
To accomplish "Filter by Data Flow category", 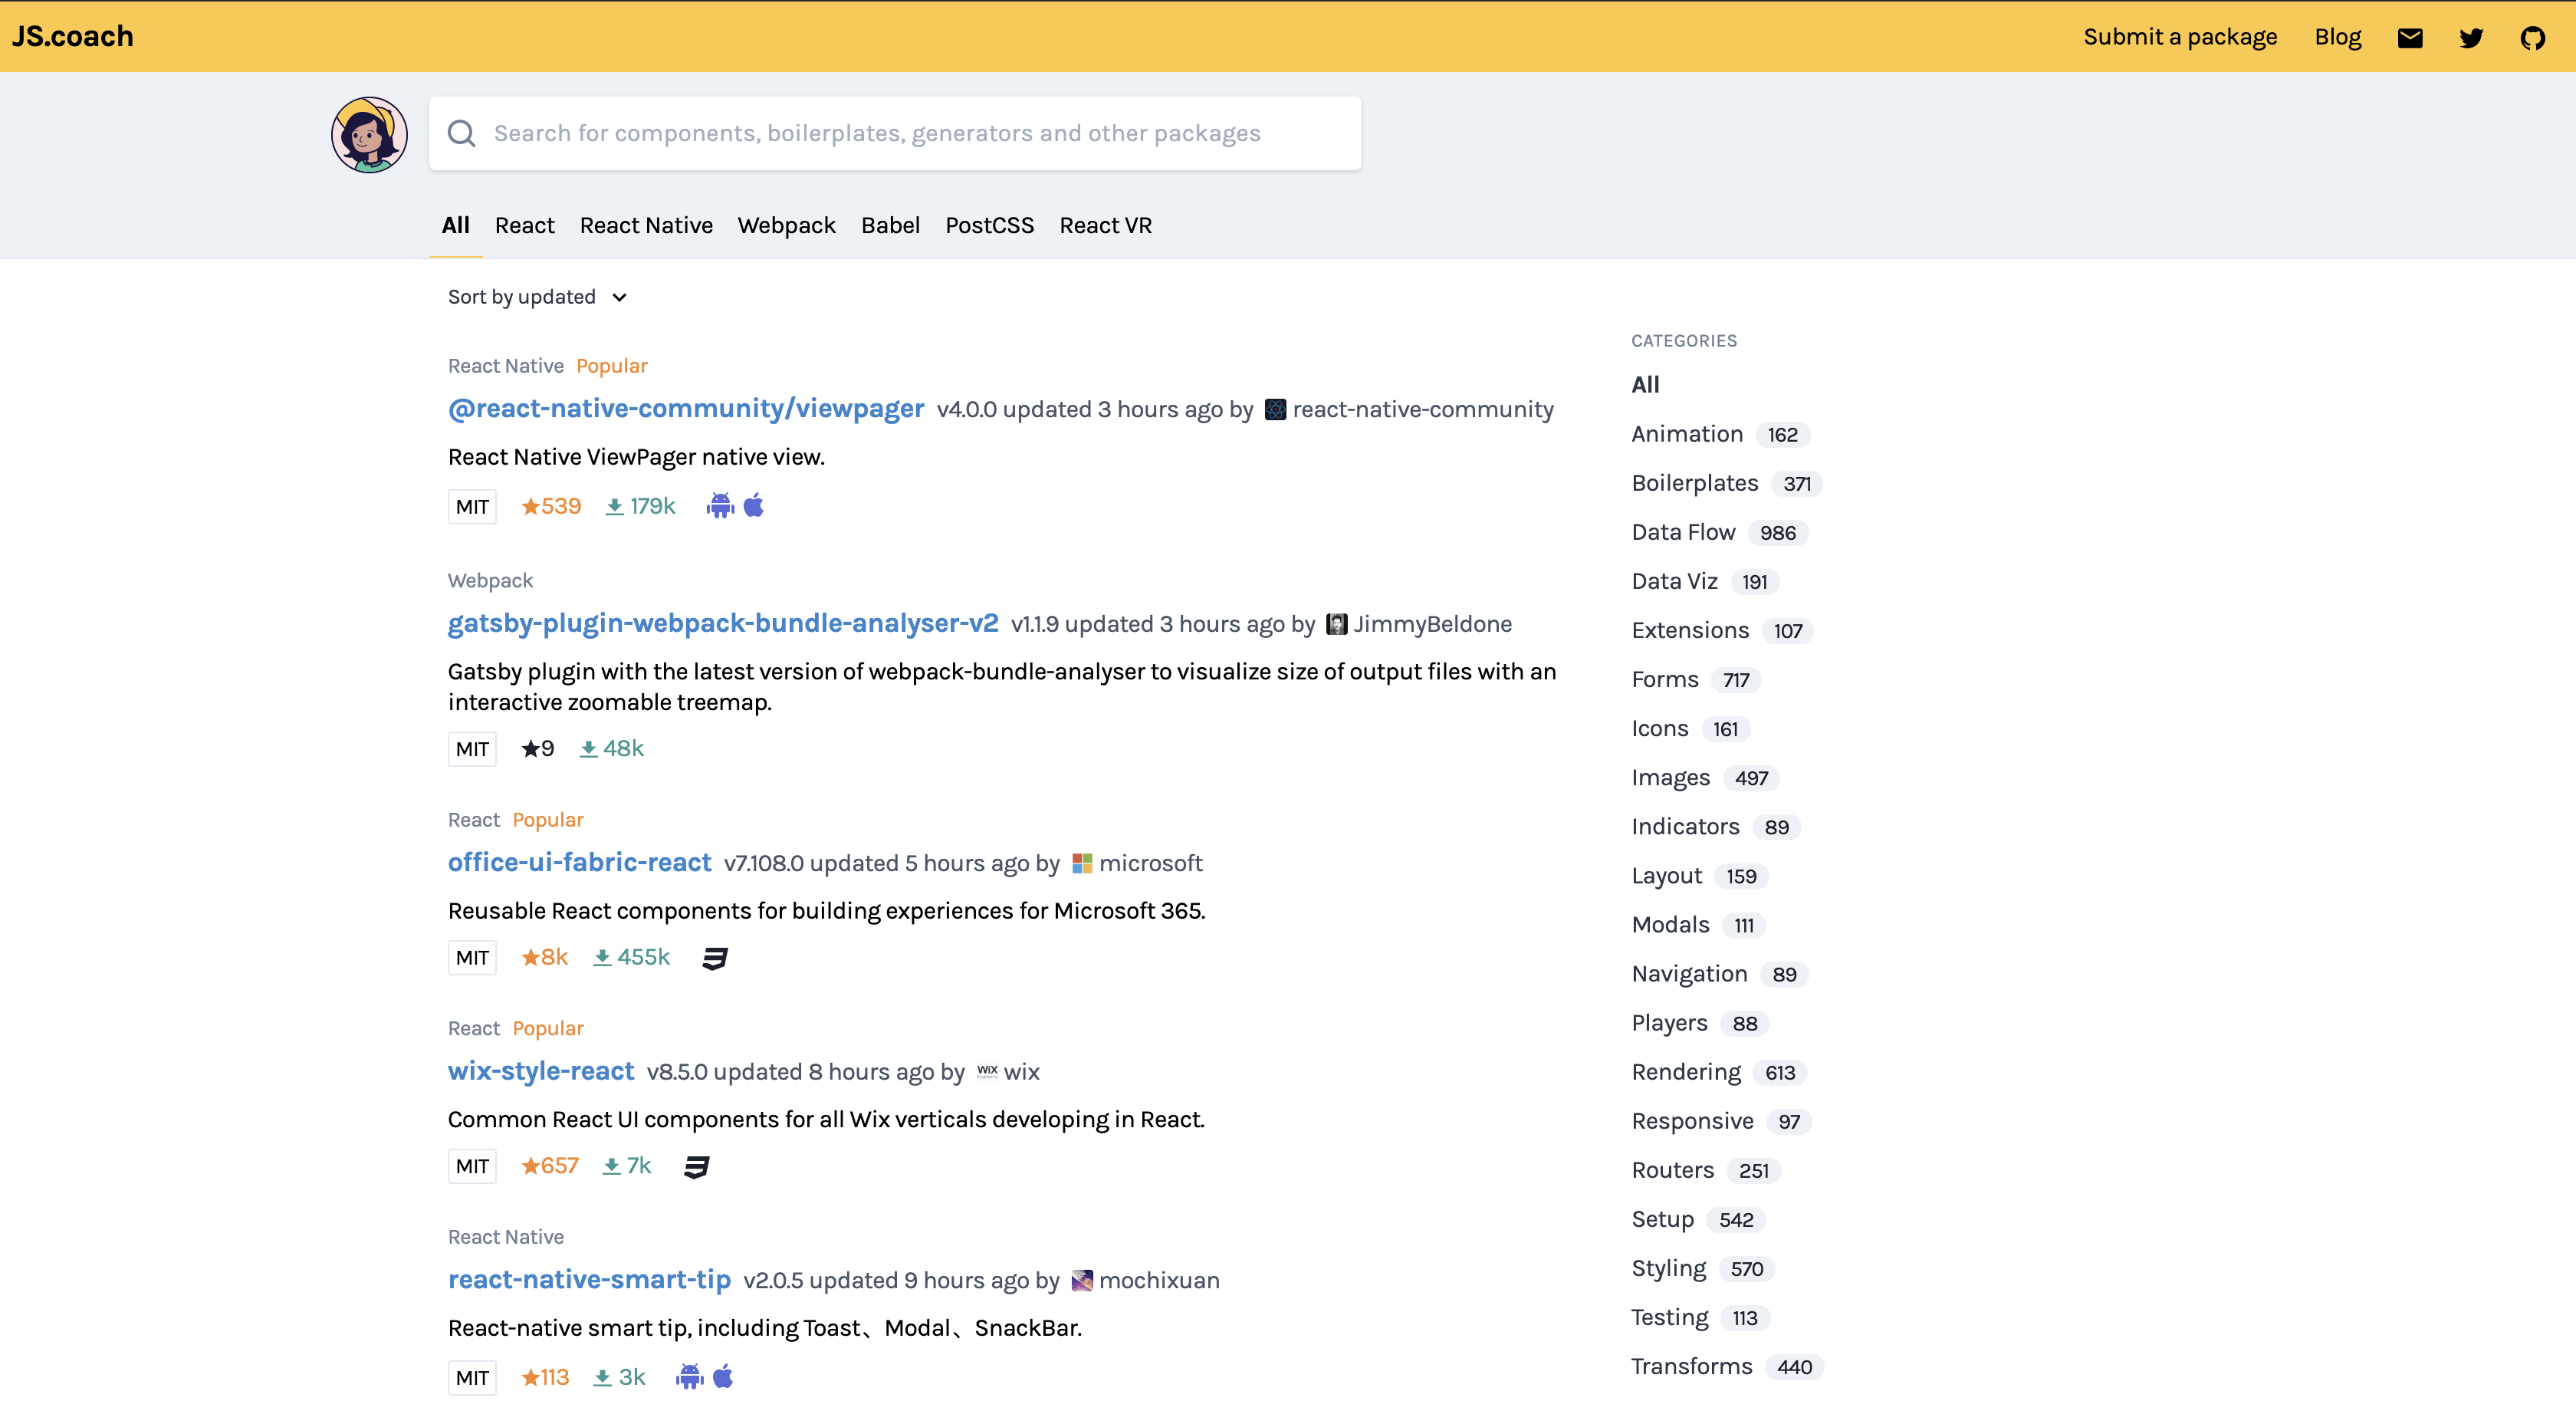I will 1683,532.
